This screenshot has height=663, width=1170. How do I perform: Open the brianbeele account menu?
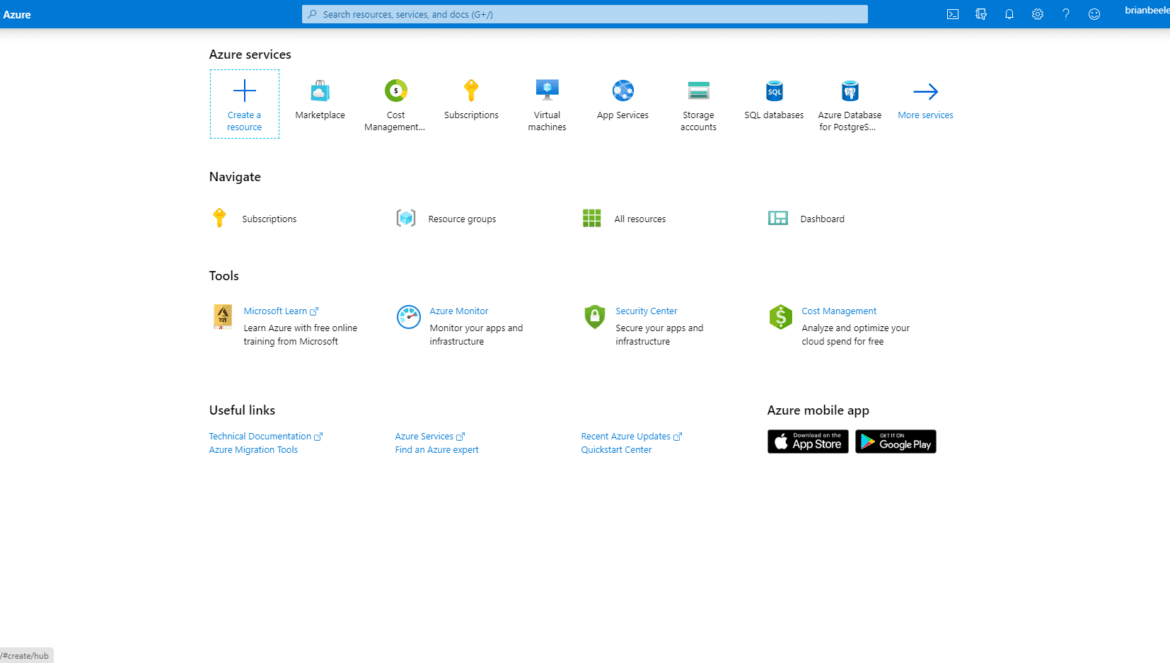(1147, 10)
